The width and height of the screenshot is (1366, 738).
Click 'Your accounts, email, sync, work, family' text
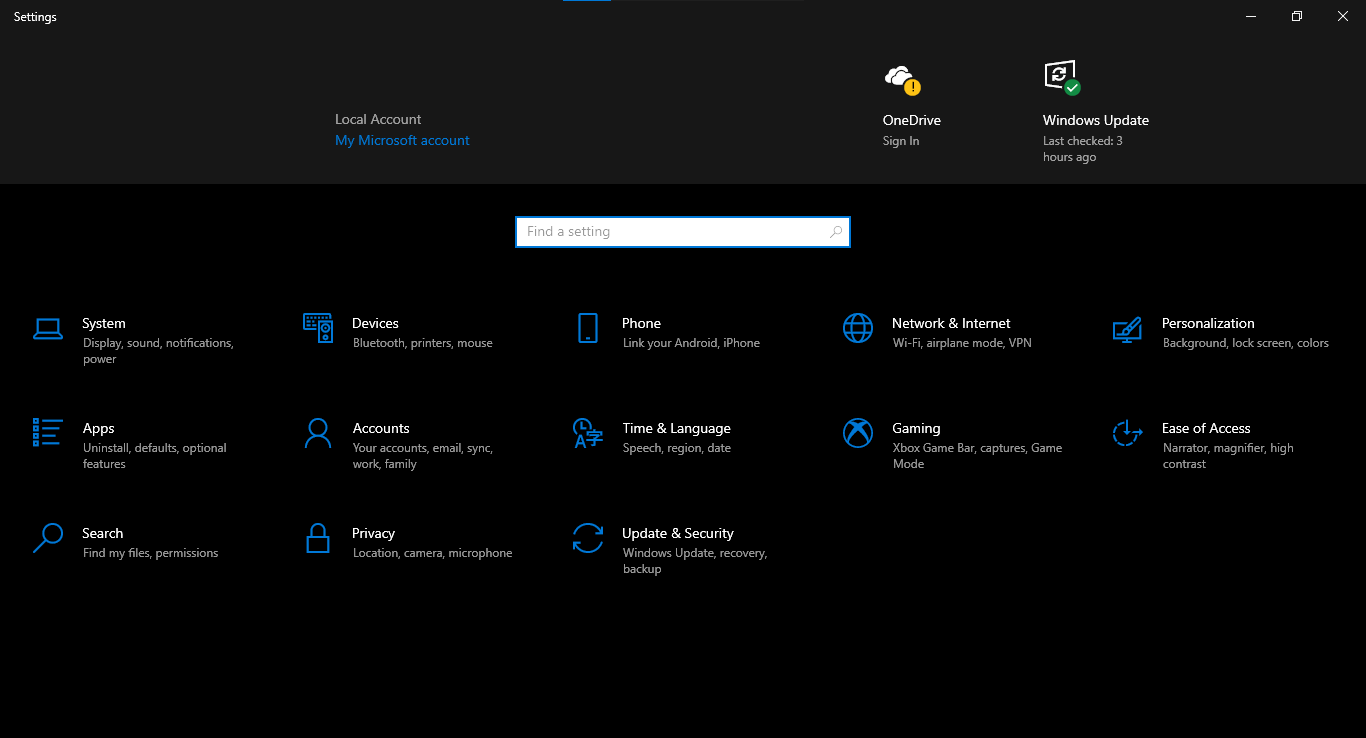point(423,456)
